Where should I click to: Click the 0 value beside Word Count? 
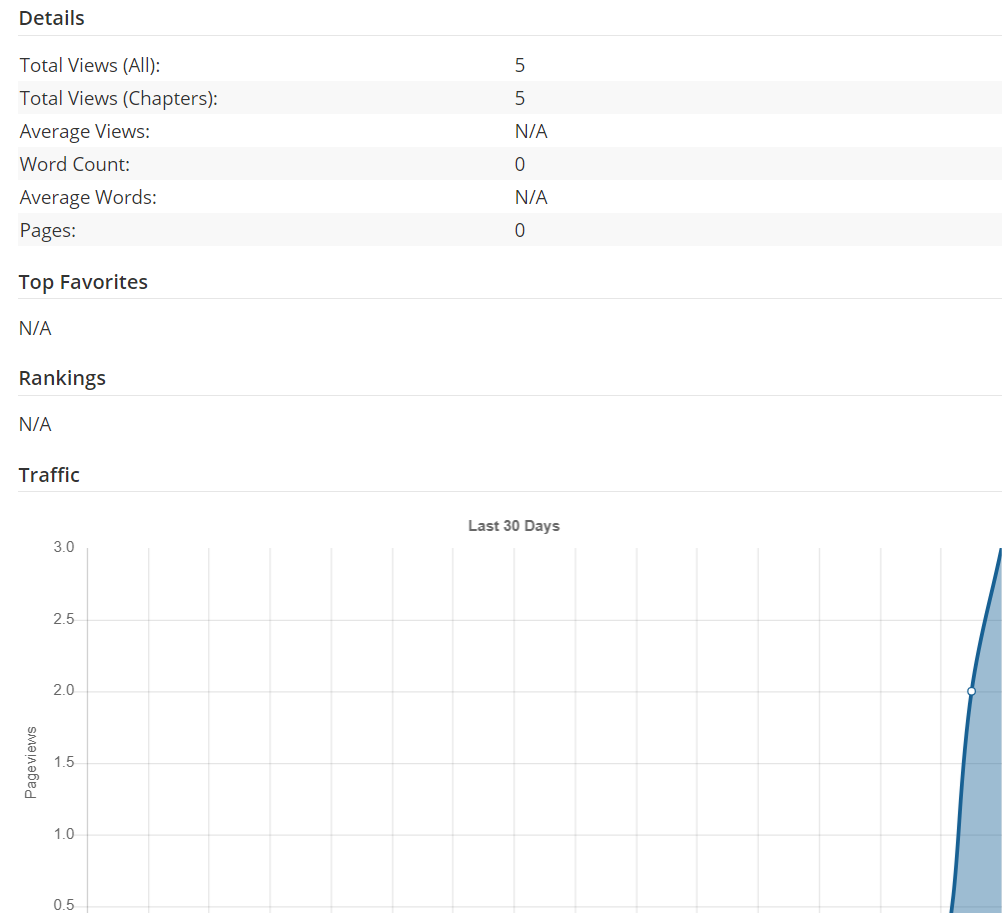520,164
